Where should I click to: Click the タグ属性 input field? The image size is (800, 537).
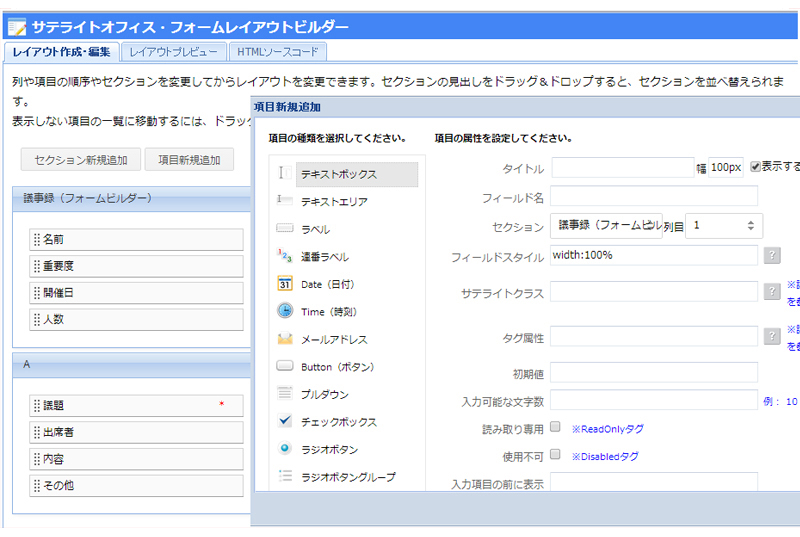tap(654, 336)
